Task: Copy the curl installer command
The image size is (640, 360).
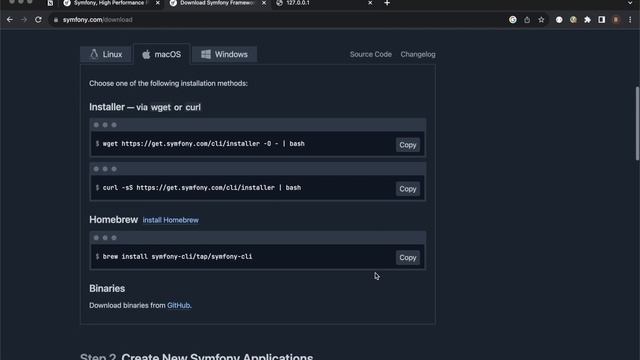Action: pyautogui.click(x=407, y=189)
